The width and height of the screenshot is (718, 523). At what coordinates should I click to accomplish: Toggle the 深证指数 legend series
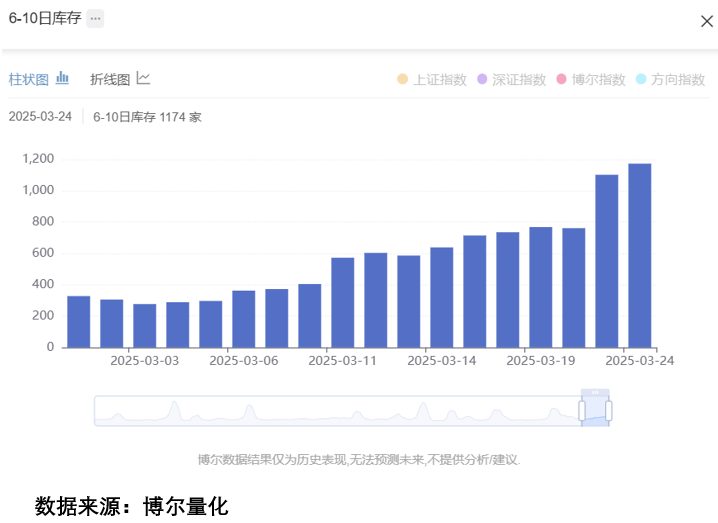(x=511, y=80)
